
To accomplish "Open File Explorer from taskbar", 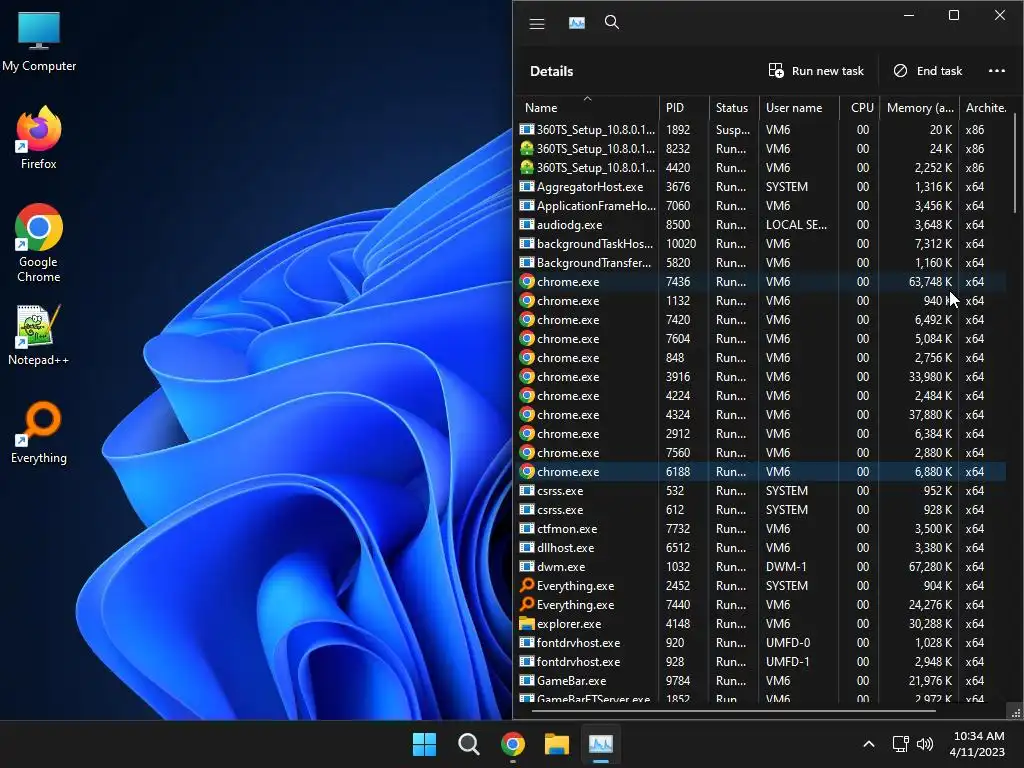I will tap(557, 744).
